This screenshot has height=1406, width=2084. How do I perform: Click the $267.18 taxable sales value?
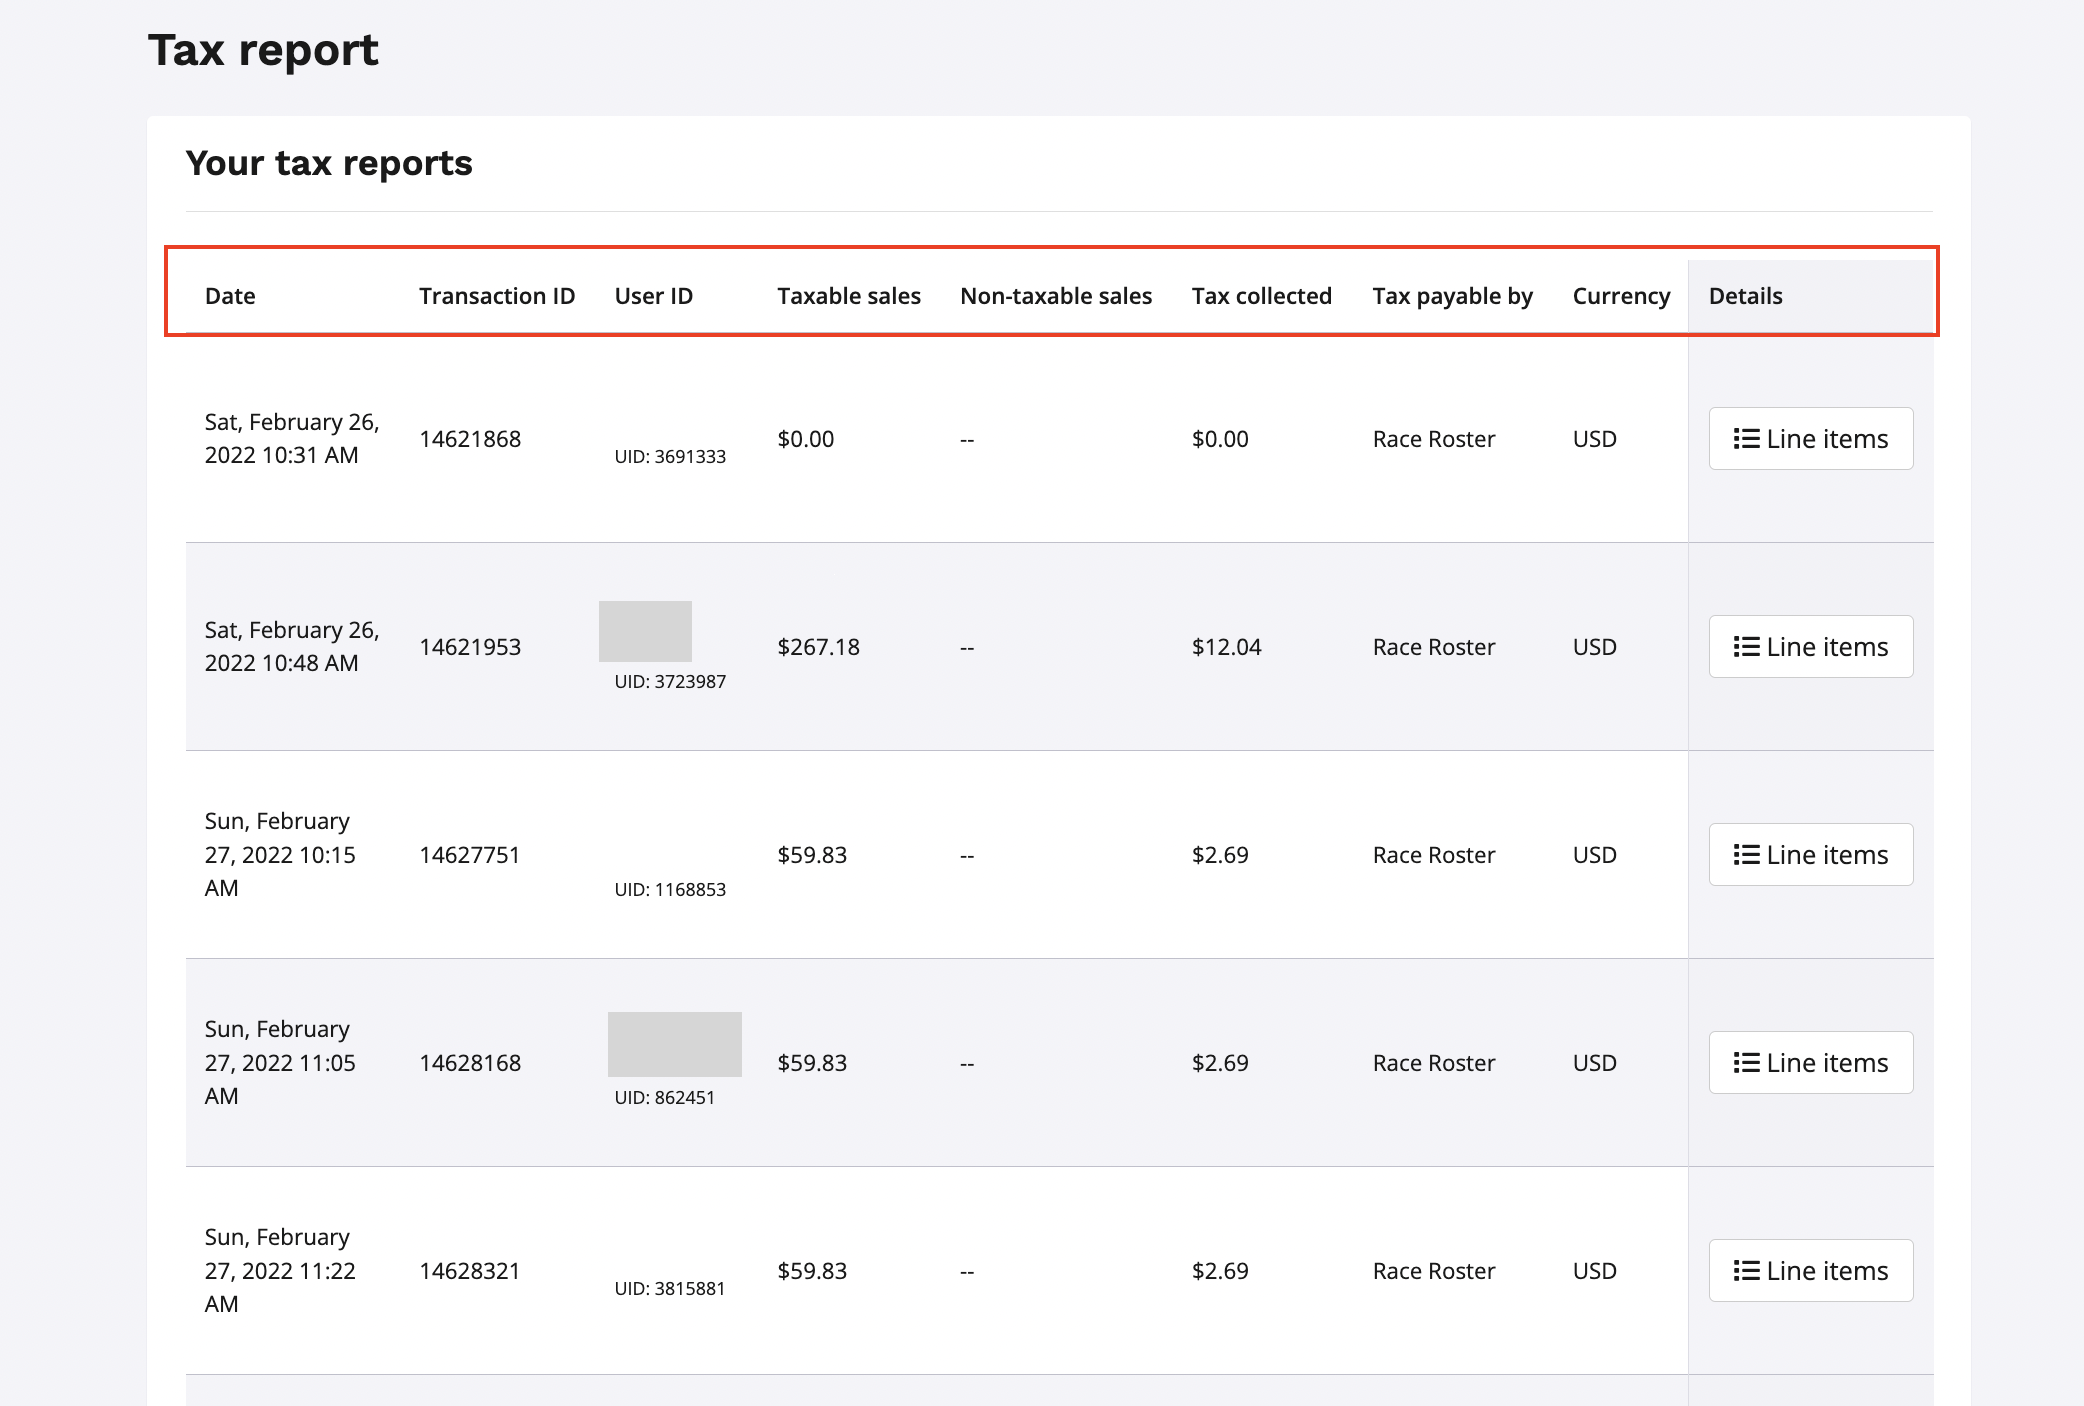point(818,647)
